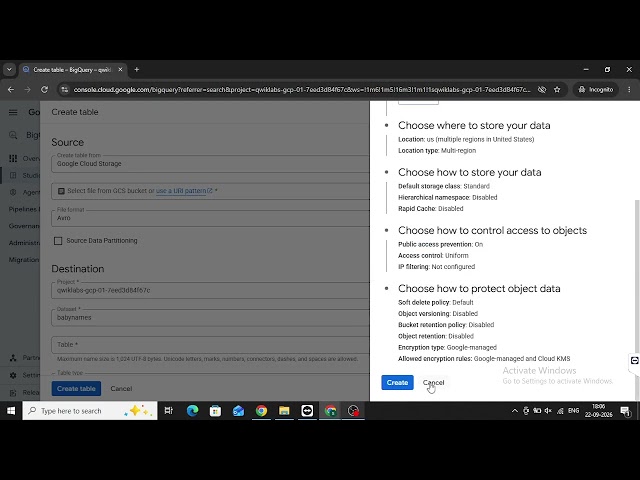Image resolution: width=640 pixels, height=480 pixels.
Task: Open Release notes in the sidebar
Action: coord(24,393)
